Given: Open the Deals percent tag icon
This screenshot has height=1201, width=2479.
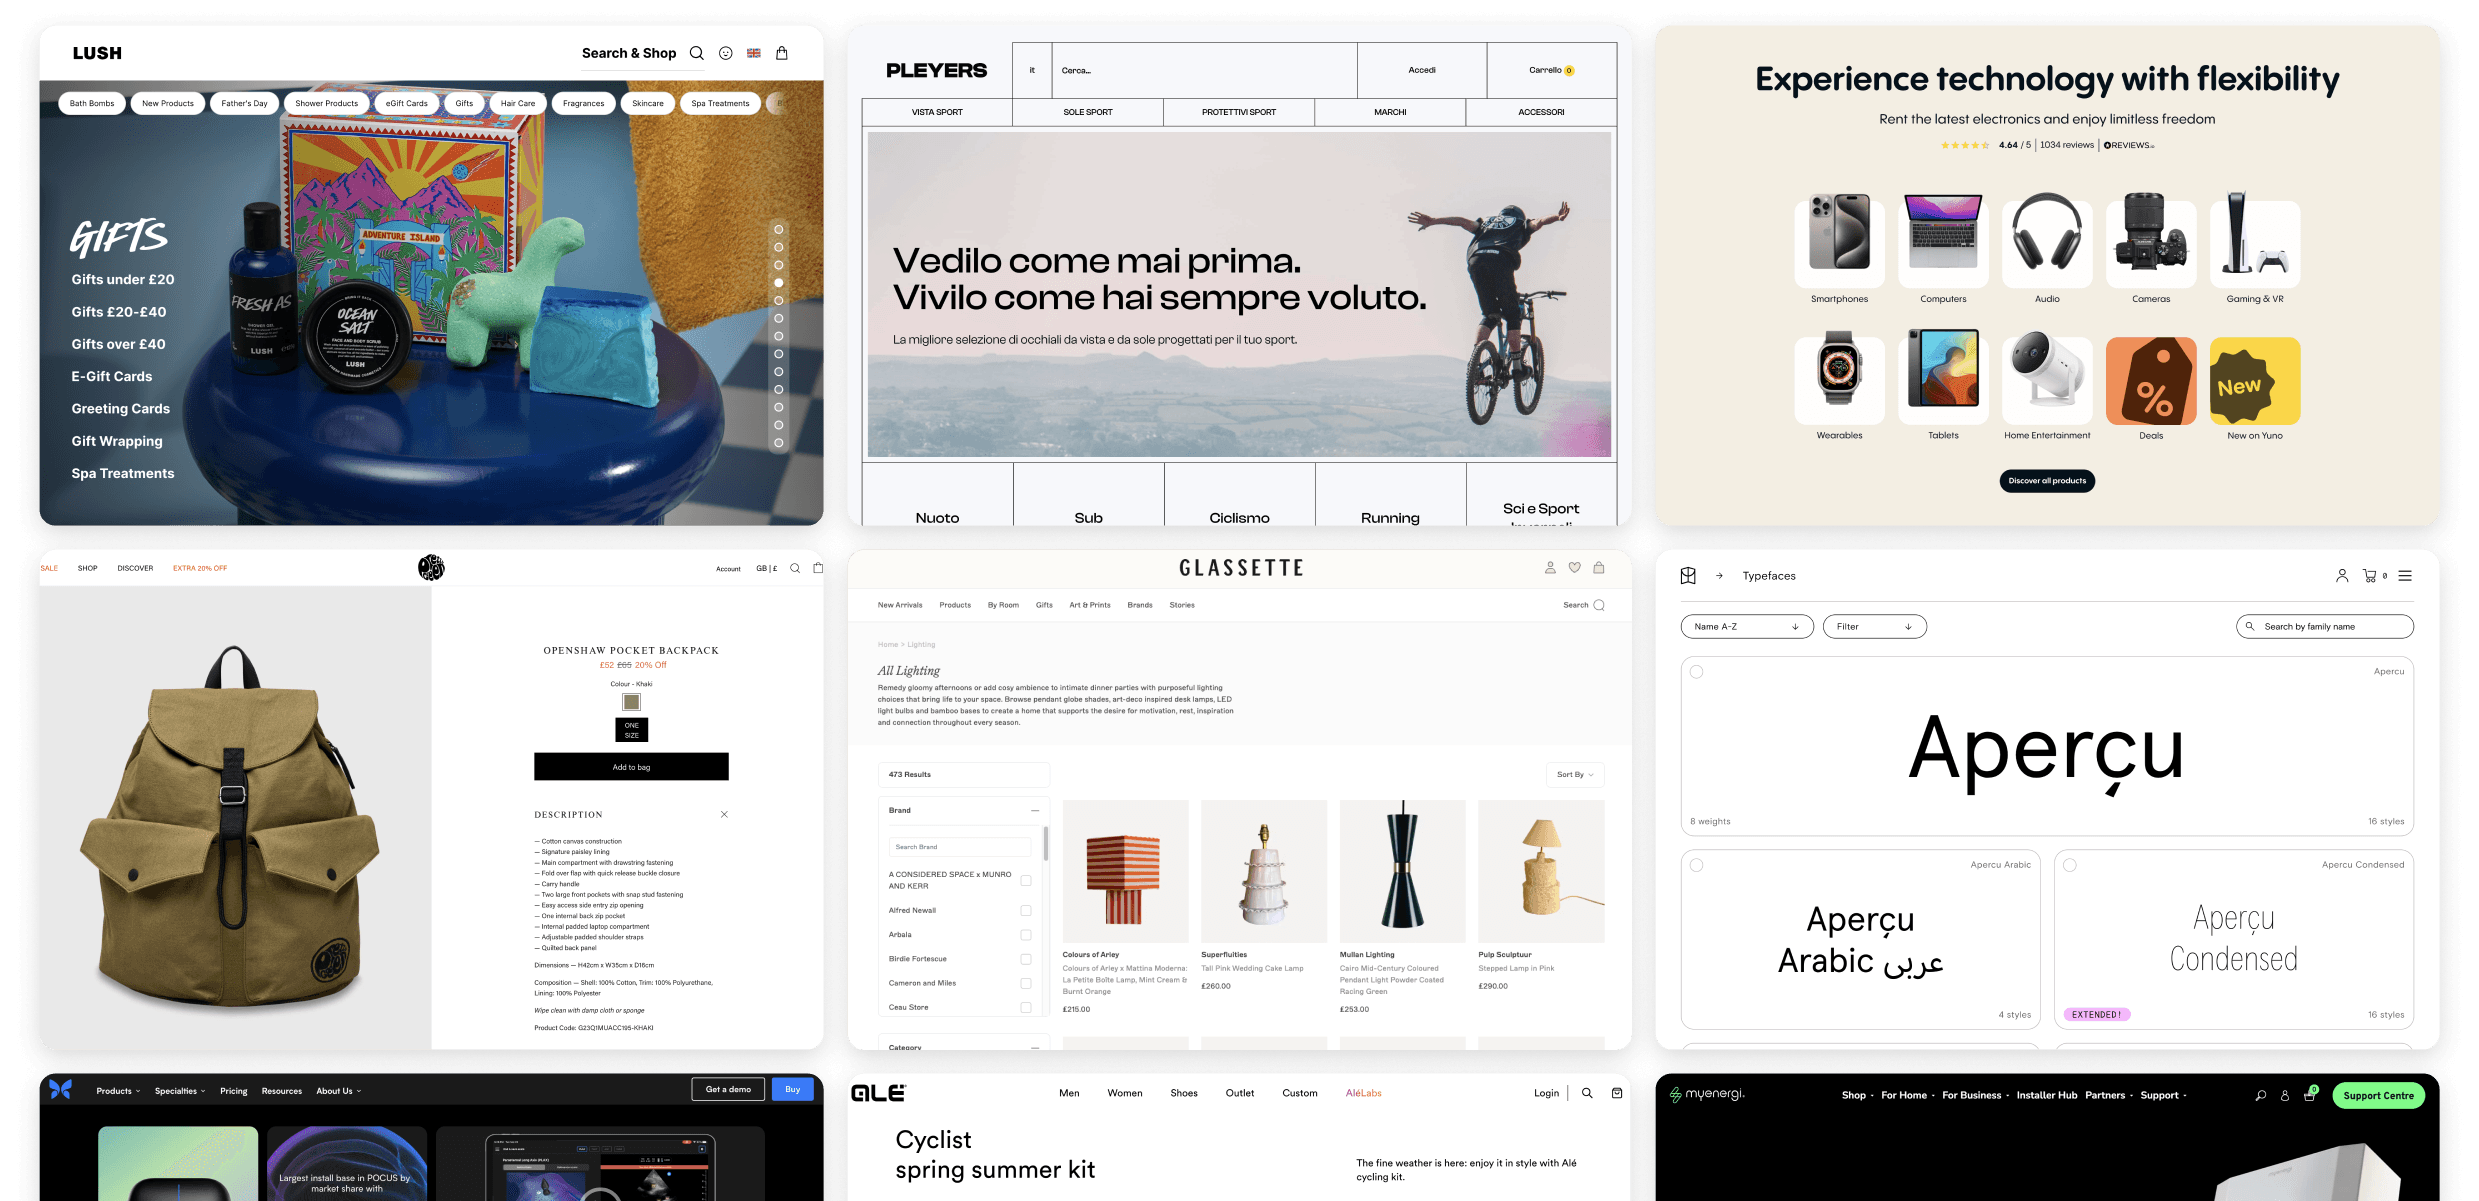Looking at the screenshot, I should 2151,380.
